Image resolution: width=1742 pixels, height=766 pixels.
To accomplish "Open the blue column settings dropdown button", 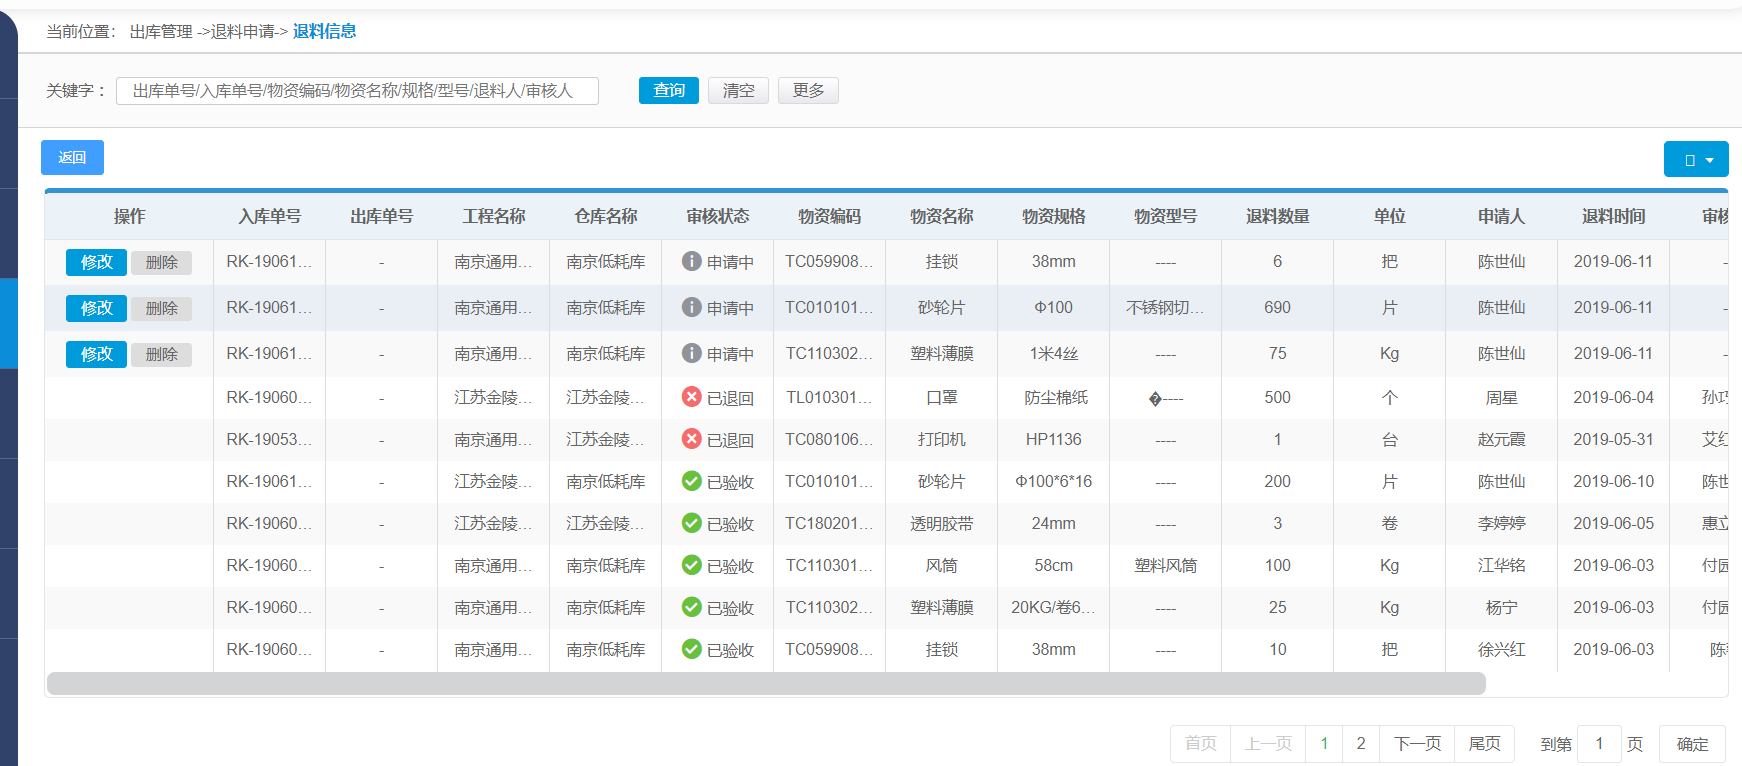I will tap(1695, 159).
